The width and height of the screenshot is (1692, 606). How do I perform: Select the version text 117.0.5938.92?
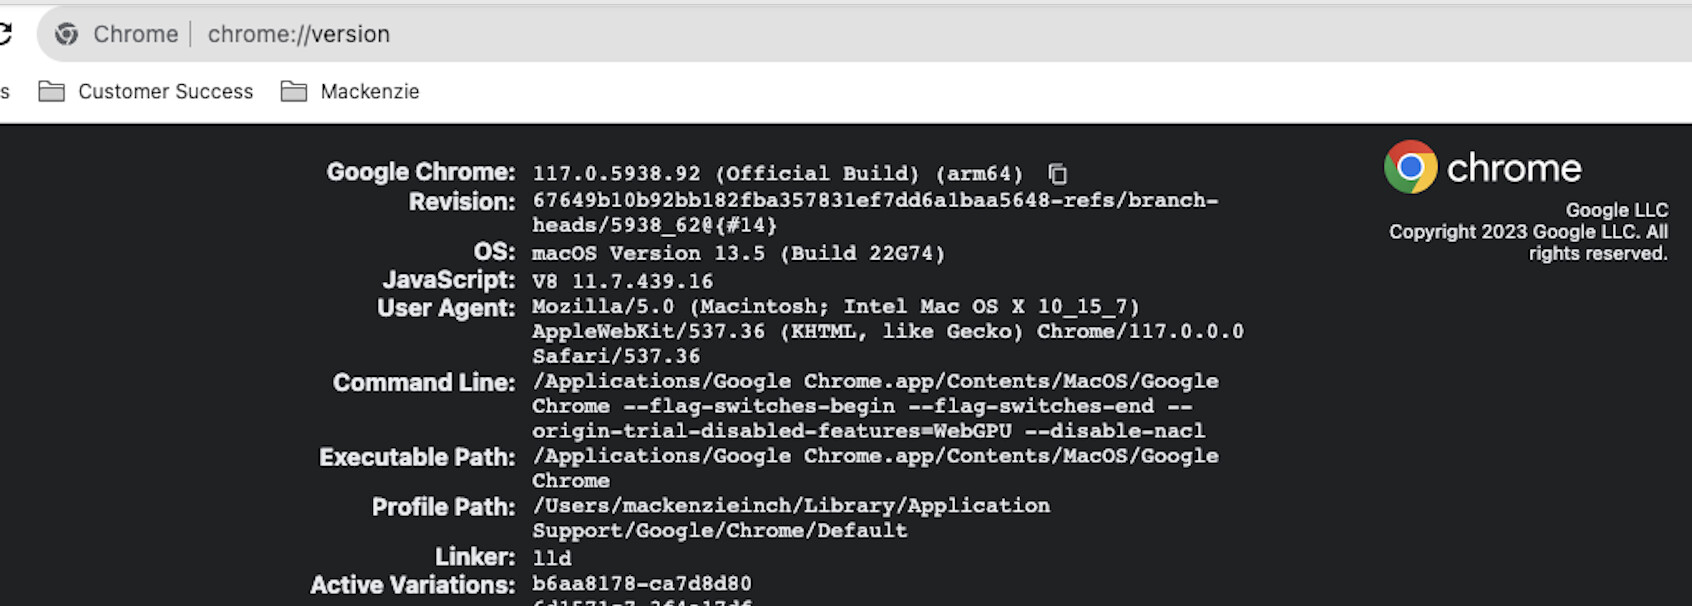pyautogui.click(x=616, y=174)
